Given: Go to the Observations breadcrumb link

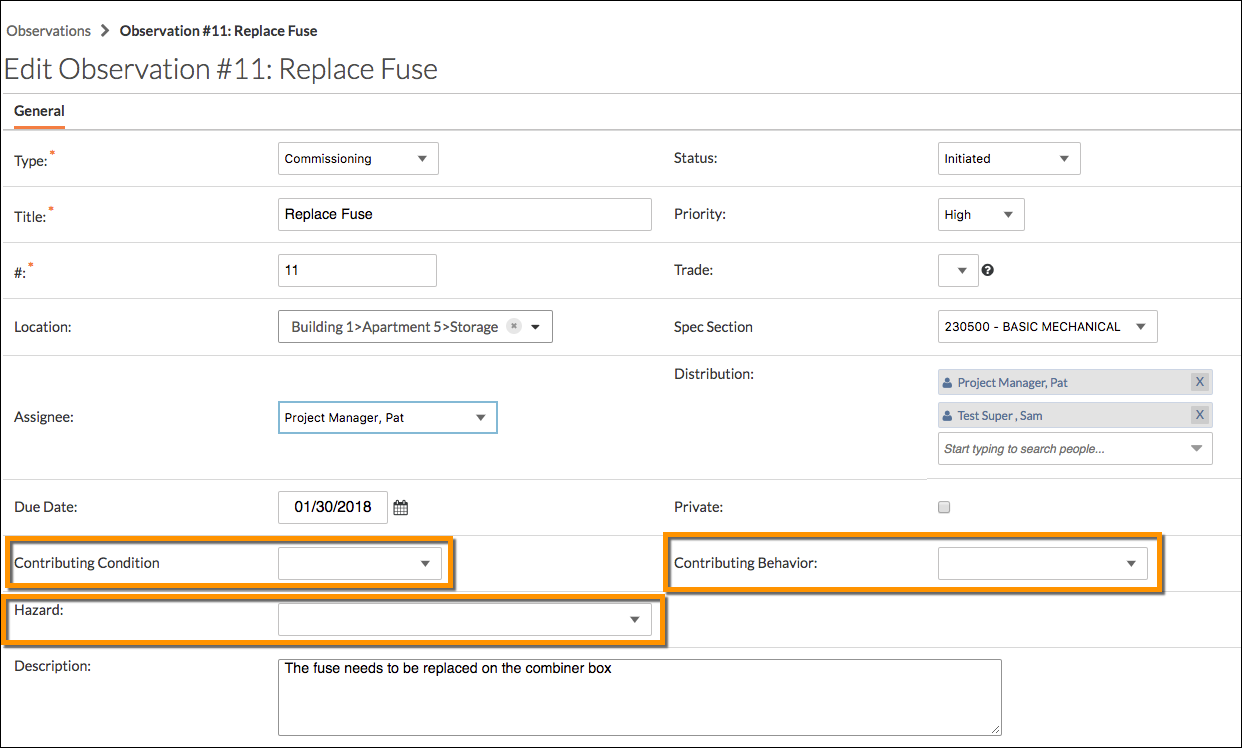Looking at the screenshot, I should click(x=48, y=31).
